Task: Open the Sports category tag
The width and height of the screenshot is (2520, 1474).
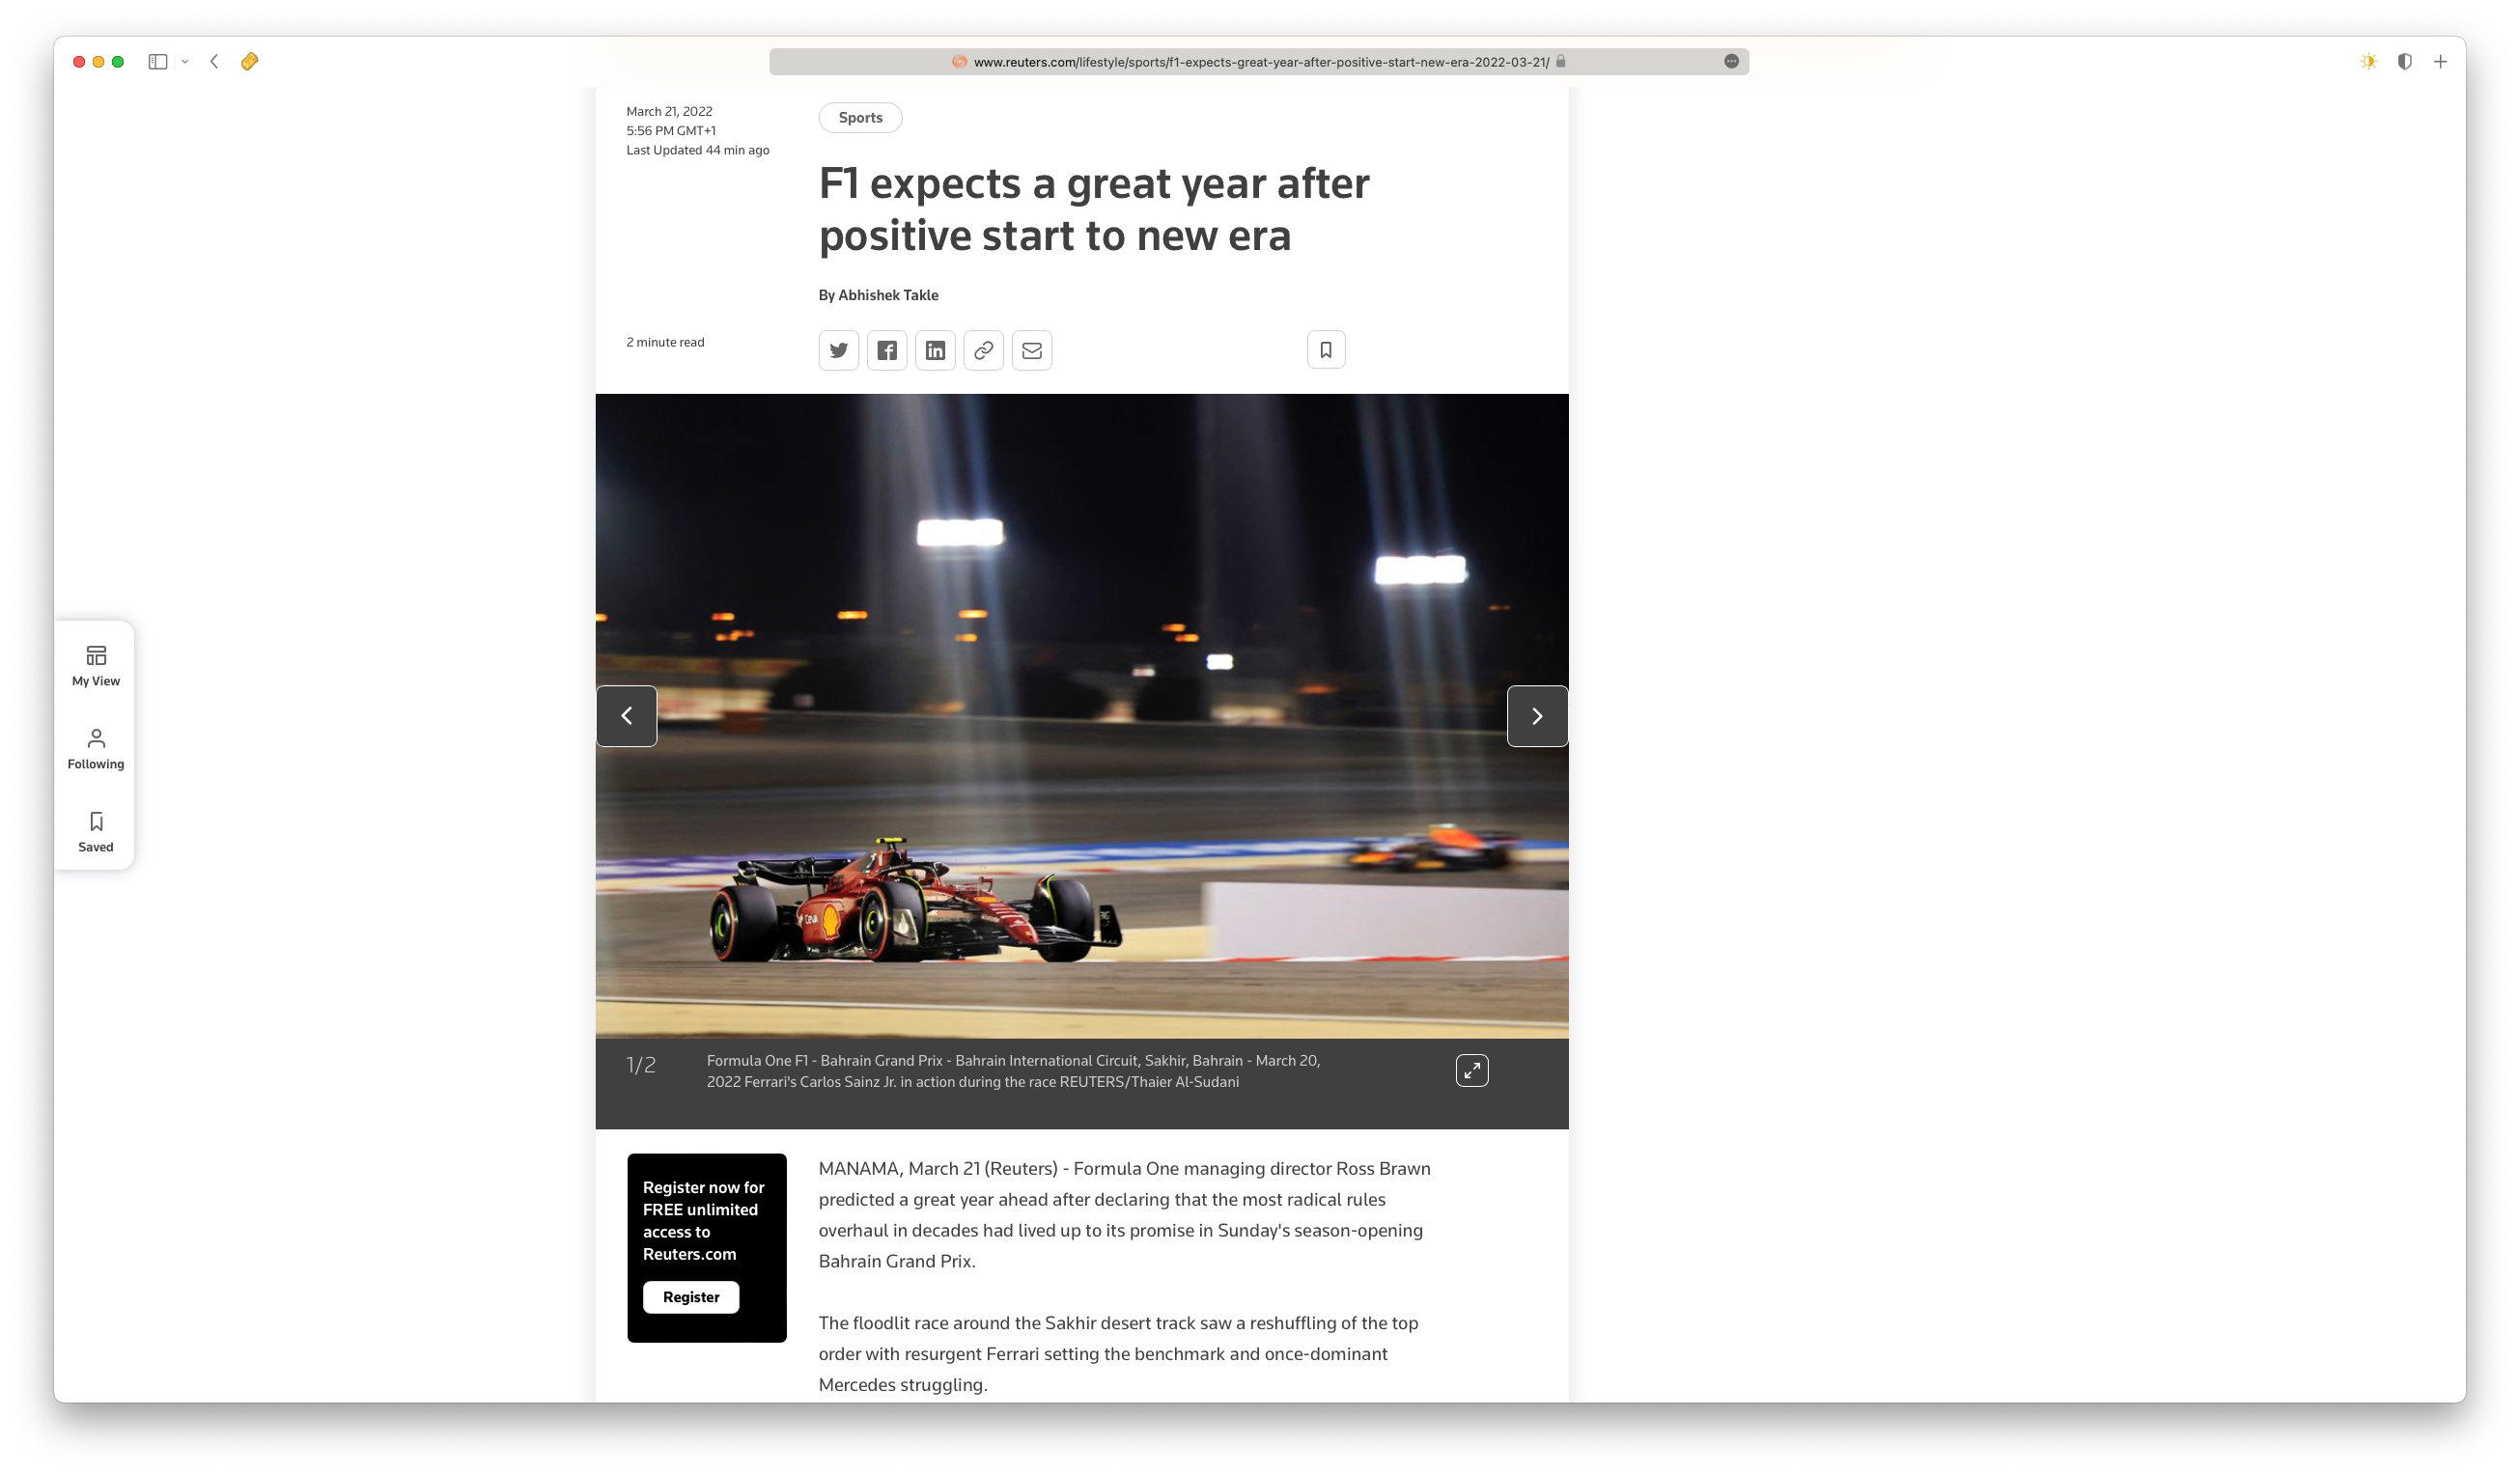Action: click(x=860, y=117)
